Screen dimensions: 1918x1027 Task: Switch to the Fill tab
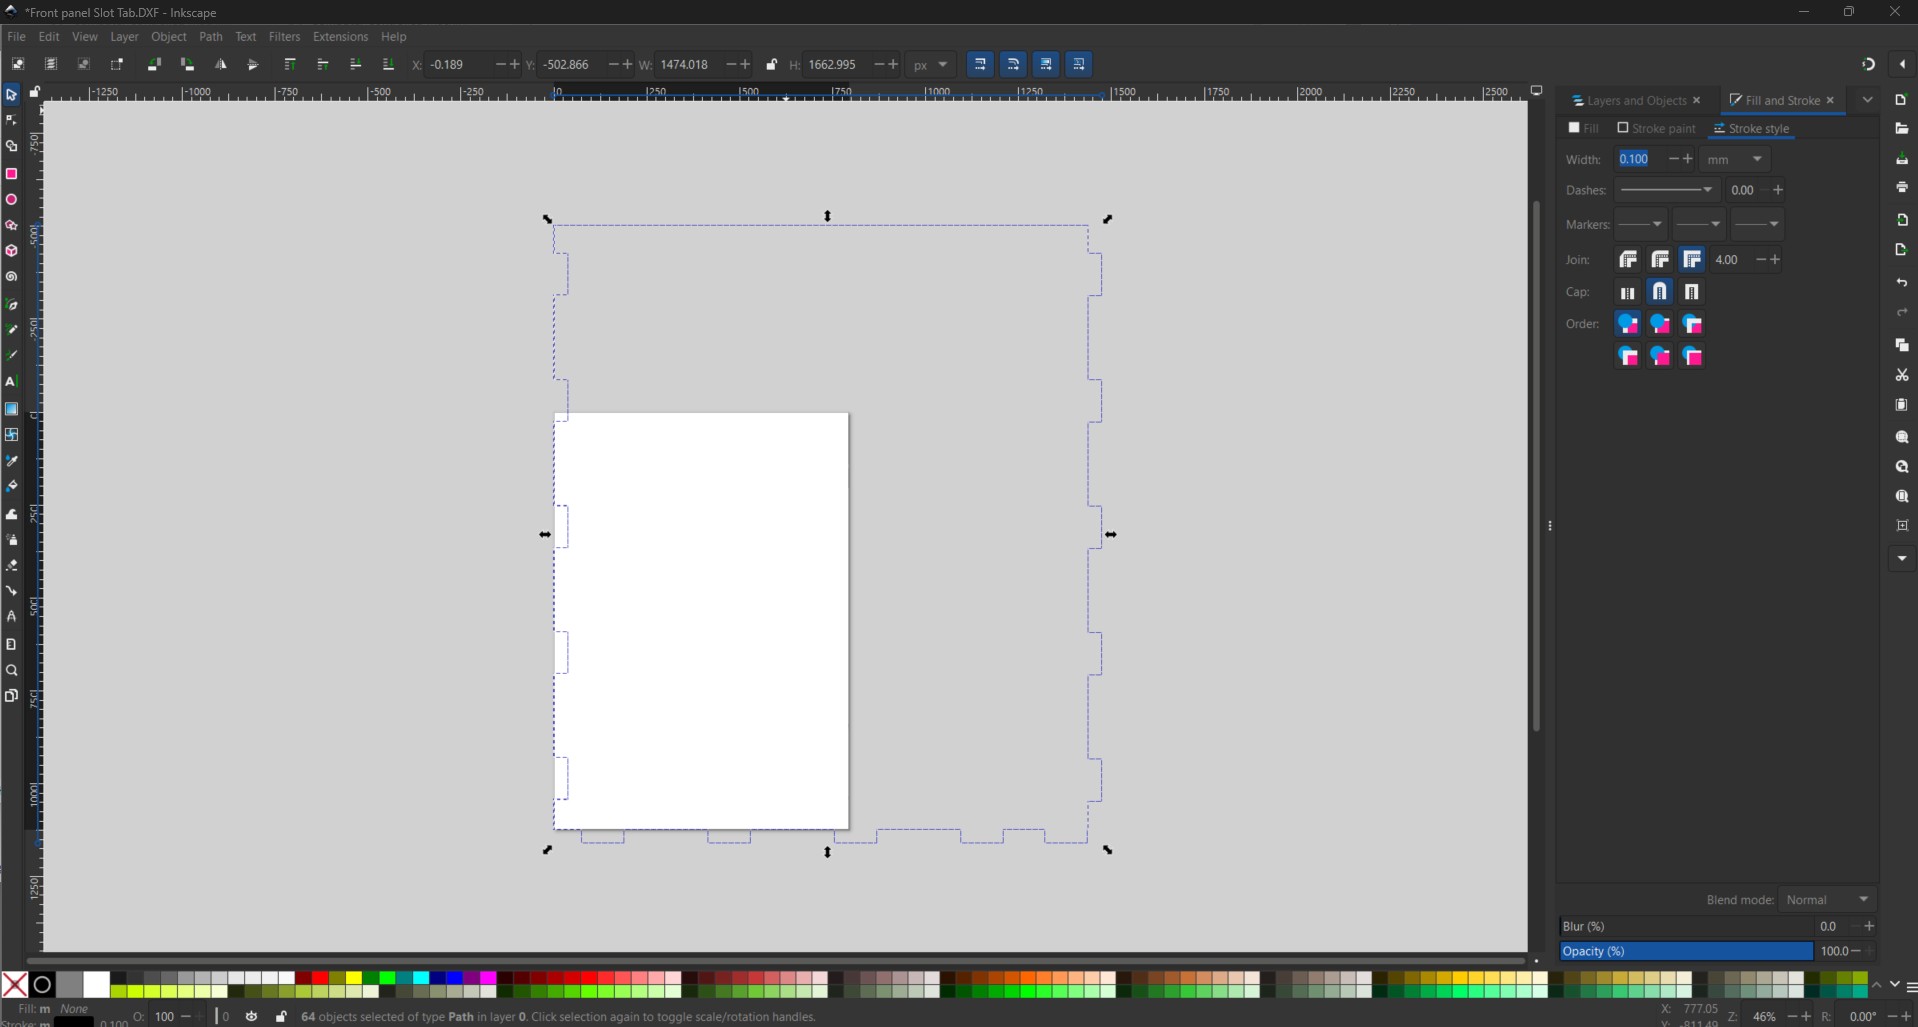(x=1584, y=128)
